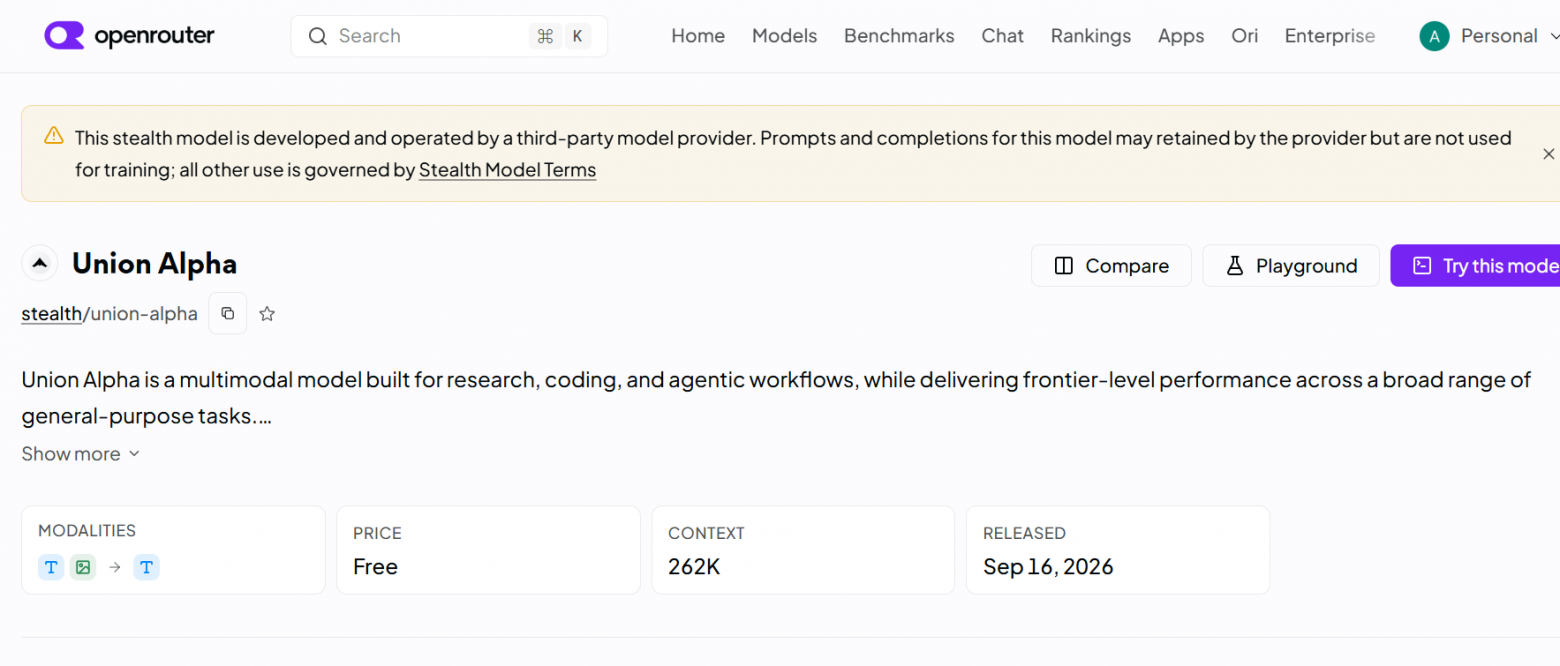Viewport: 1560px width, 666px height.
Task: Click the Free price value
Action: (375, 567)
